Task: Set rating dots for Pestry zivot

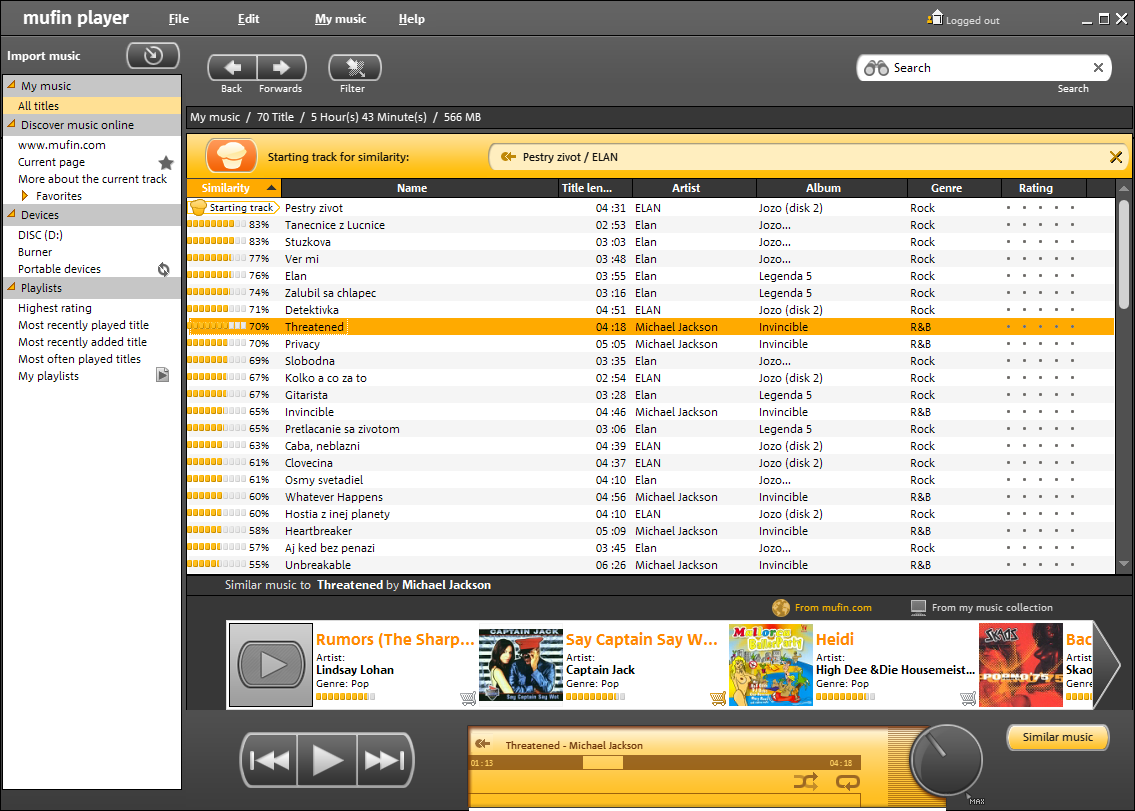Action: [1040, 208]
